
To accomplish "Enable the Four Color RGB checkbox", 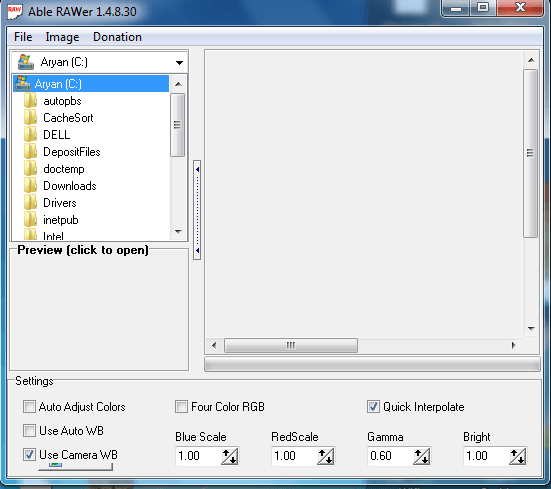I will tap(181, 407).
